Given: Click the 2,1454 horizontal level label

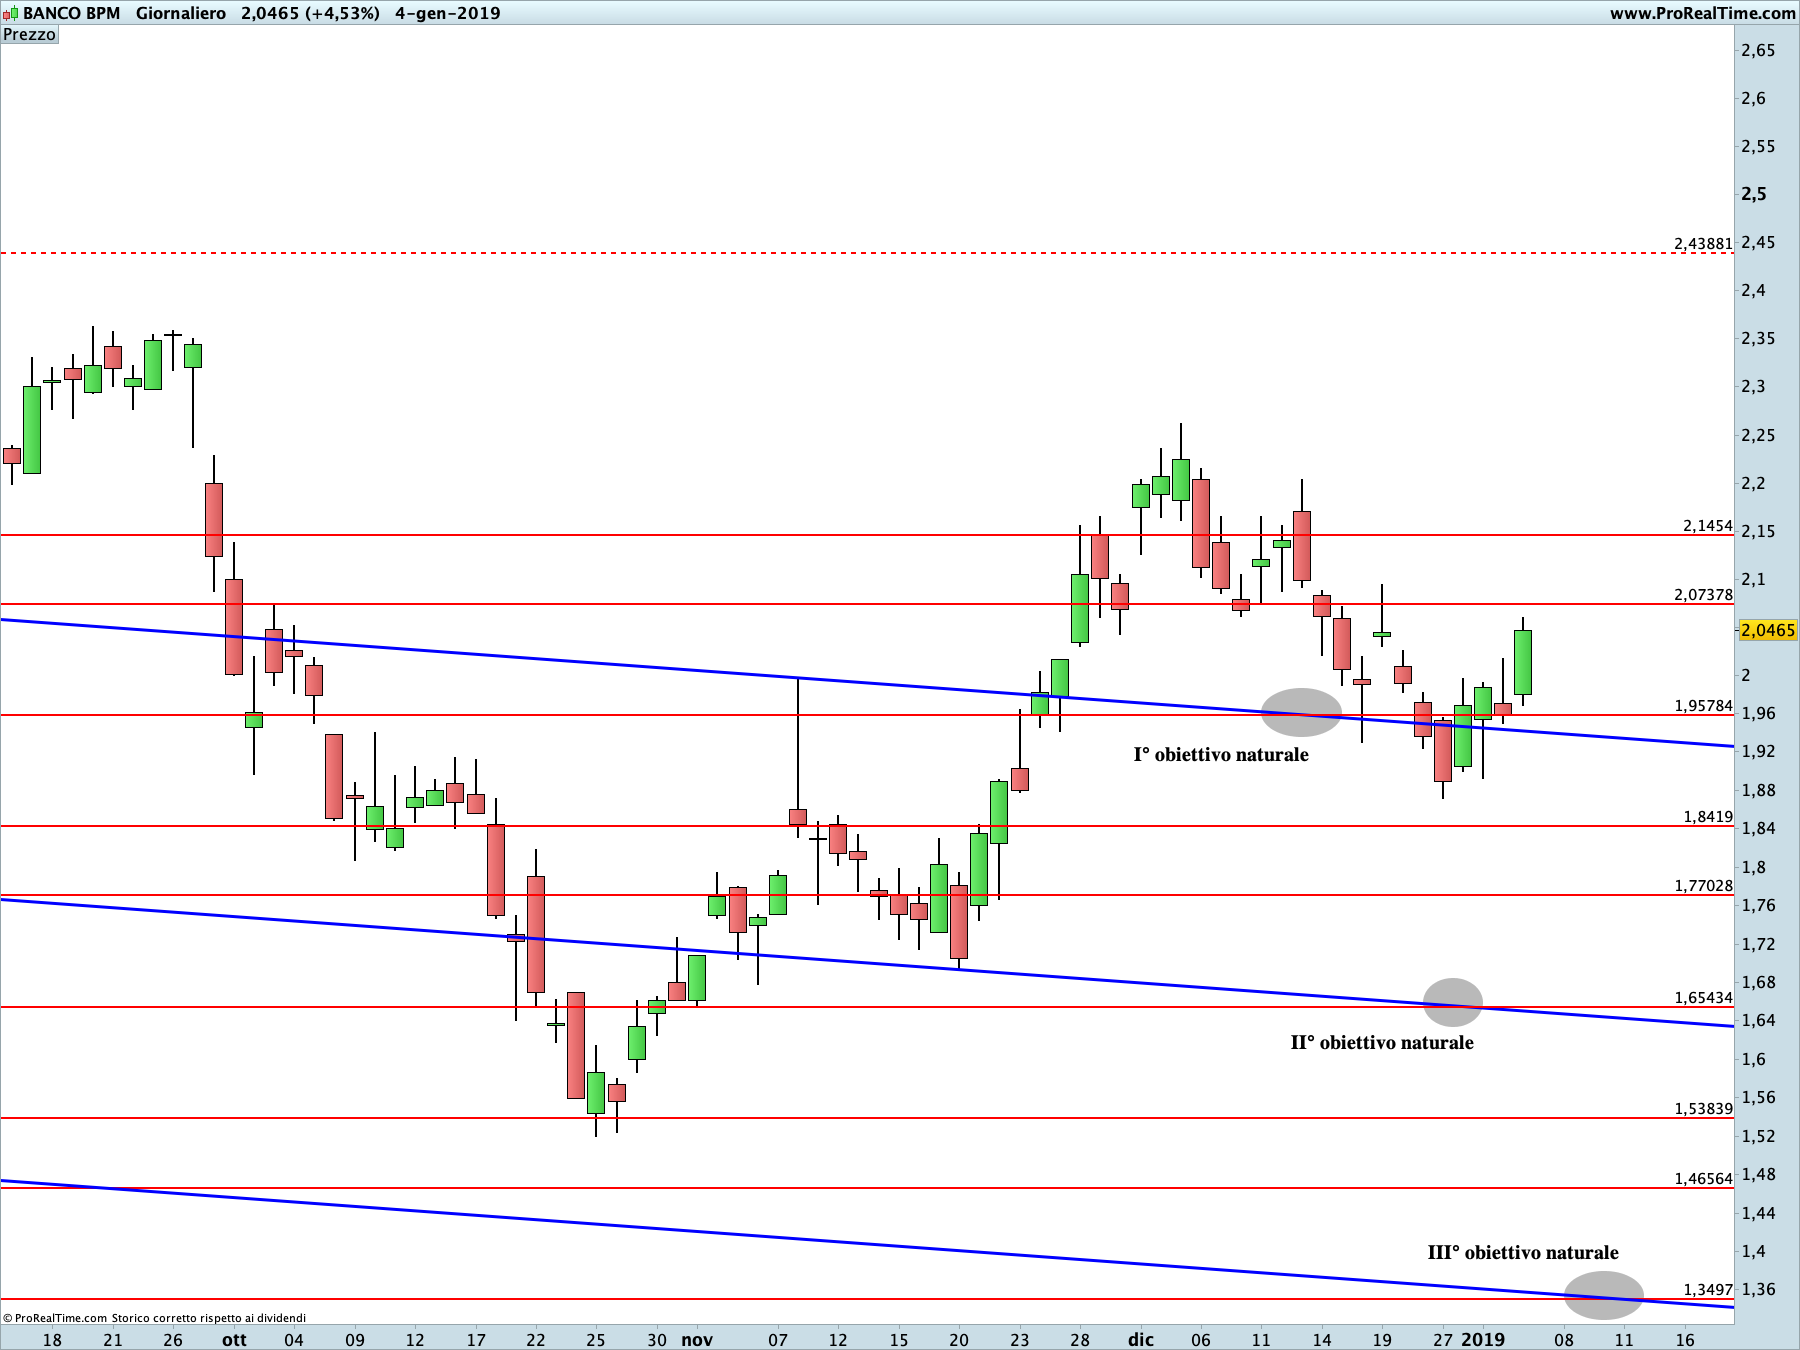Looking at the screenshot, I should click(x=1707, y=525).
